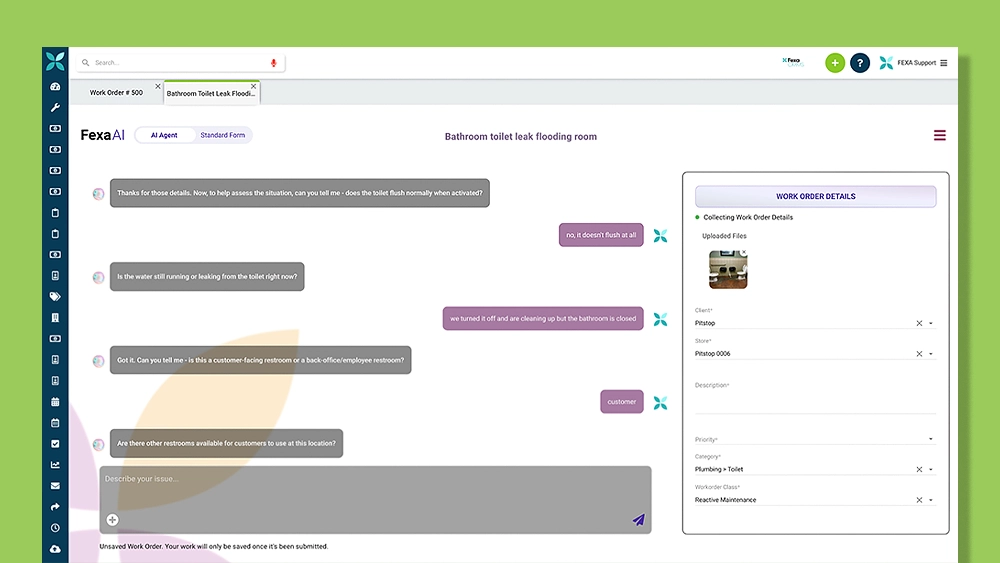Click the "Bathroom toilet leak flooding room" title

(521, 136)
